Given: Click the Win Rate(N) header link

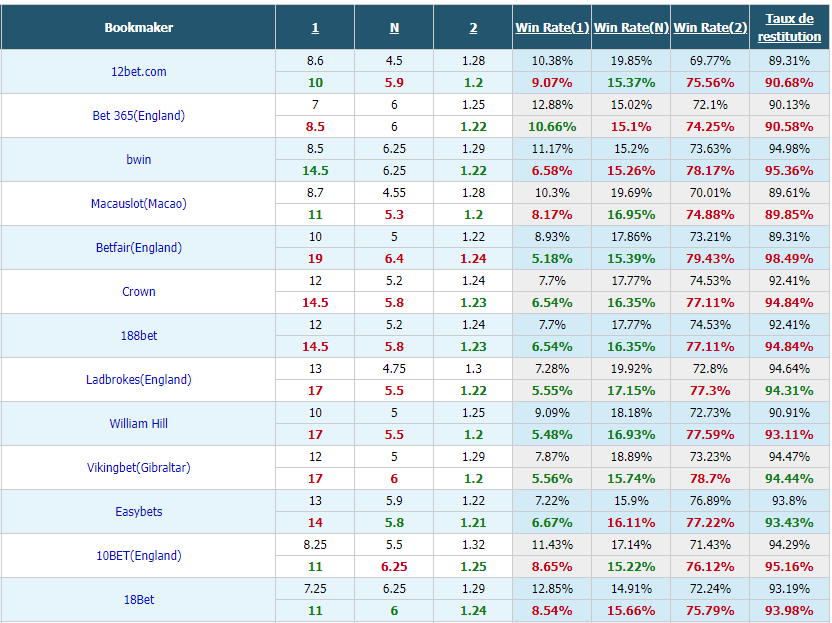Looking at the screenshot, I should 631,28.
